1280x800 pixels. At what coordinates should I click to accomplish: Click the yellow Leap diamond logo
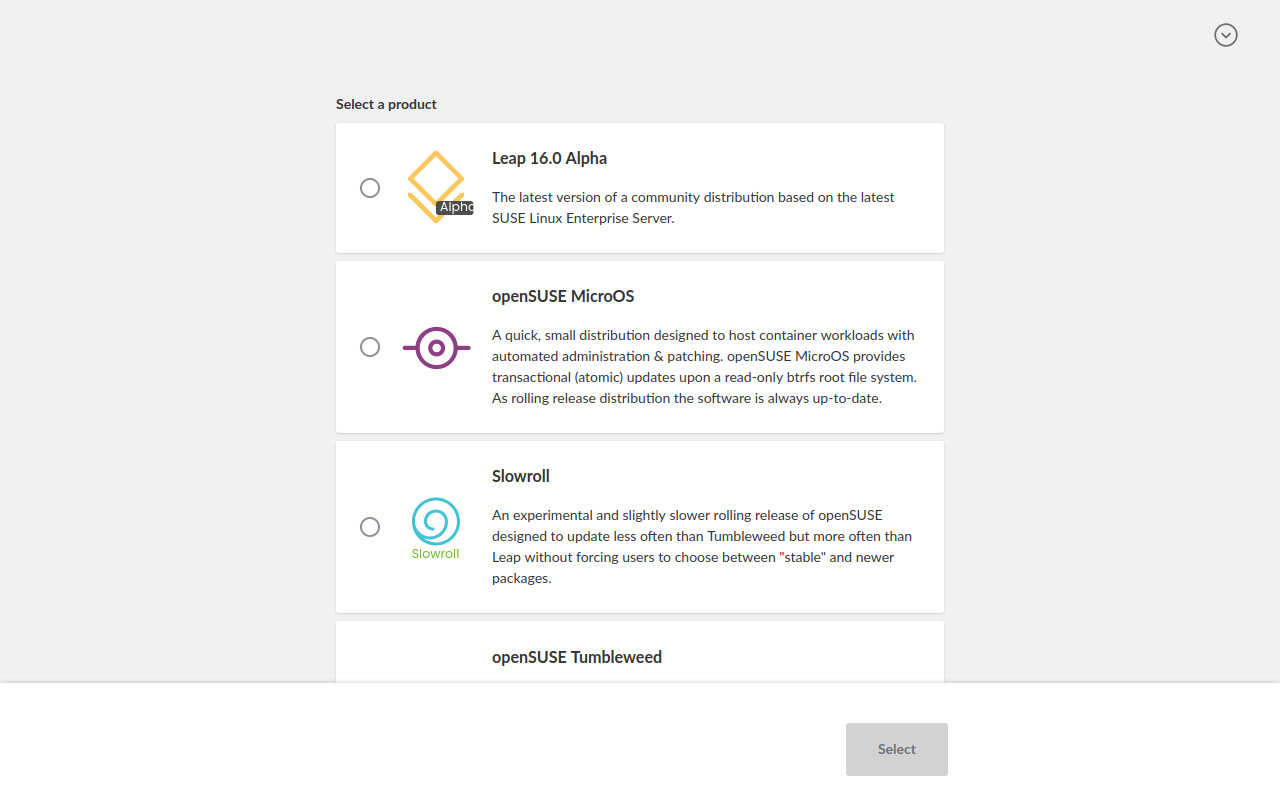(x=436, y=187)
